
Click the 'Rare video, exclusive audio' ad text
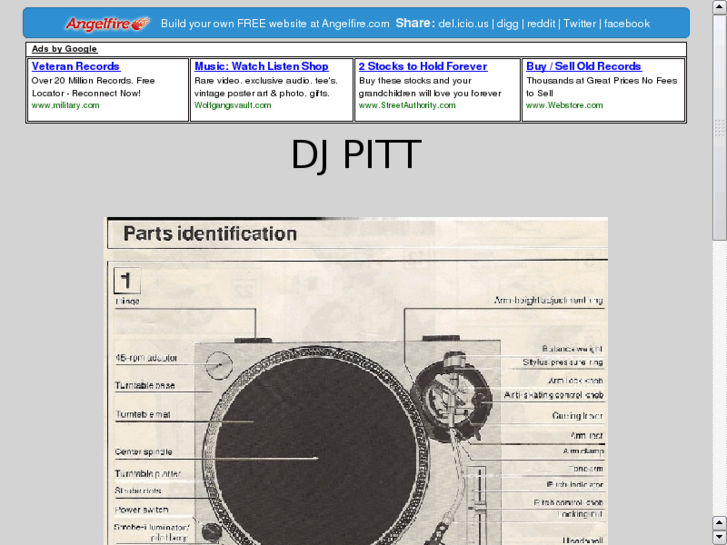tap(266, 87)
